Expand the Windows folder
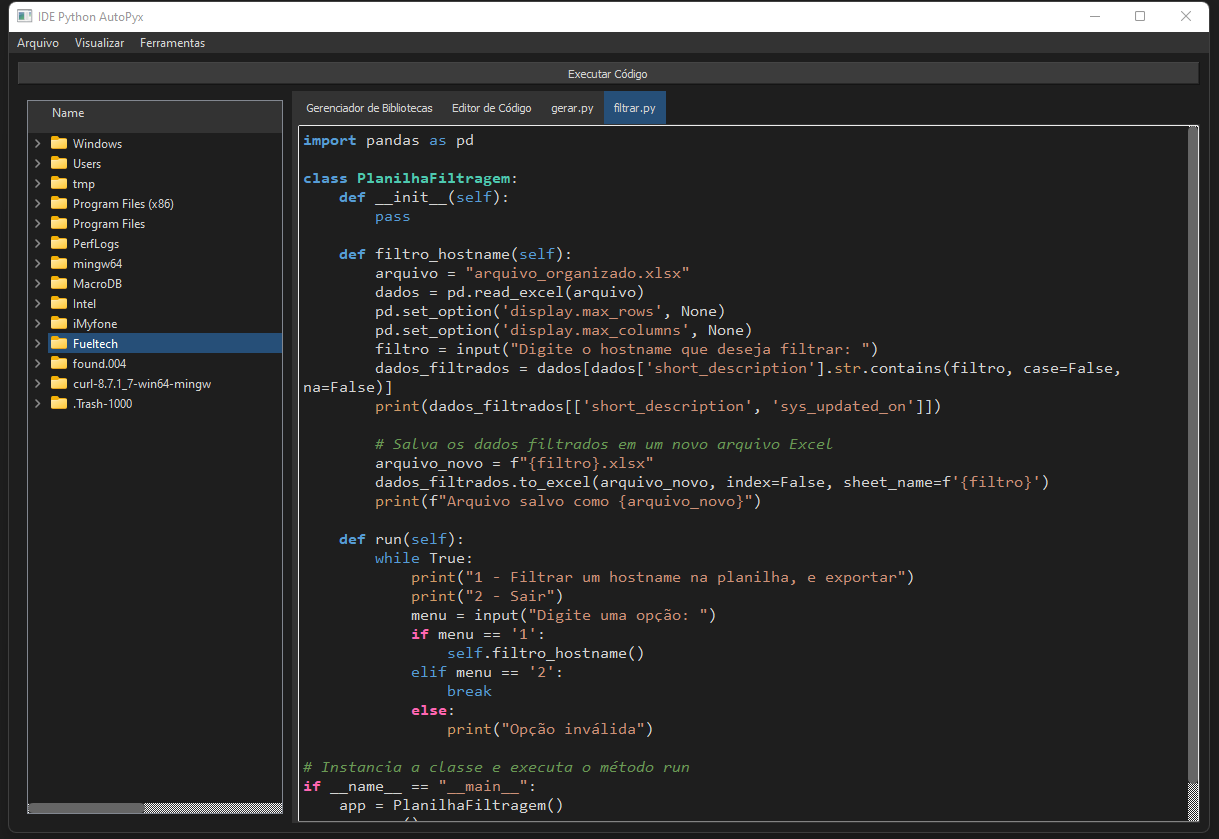Screen dimensions: 1219x839 click(38, 143)
